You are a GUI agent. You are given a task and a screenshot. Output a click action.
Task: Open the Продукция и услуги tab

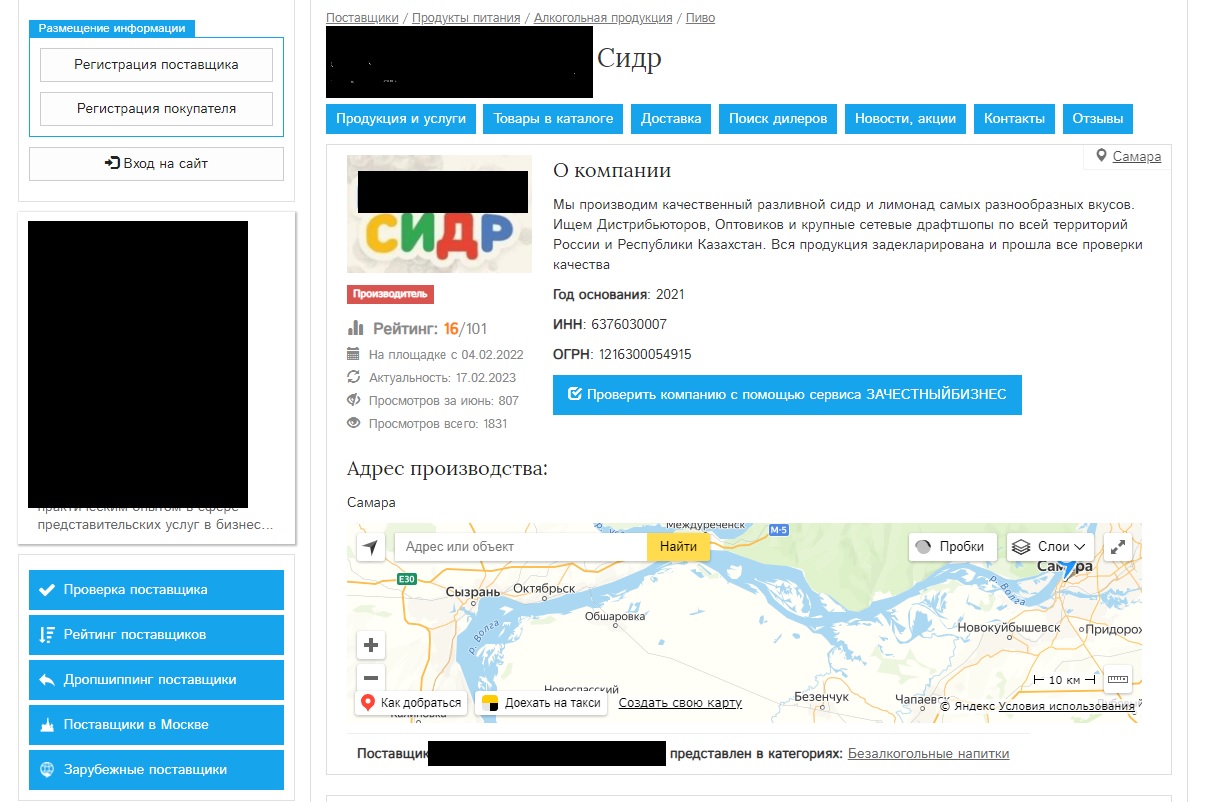[x=401, y=118]
